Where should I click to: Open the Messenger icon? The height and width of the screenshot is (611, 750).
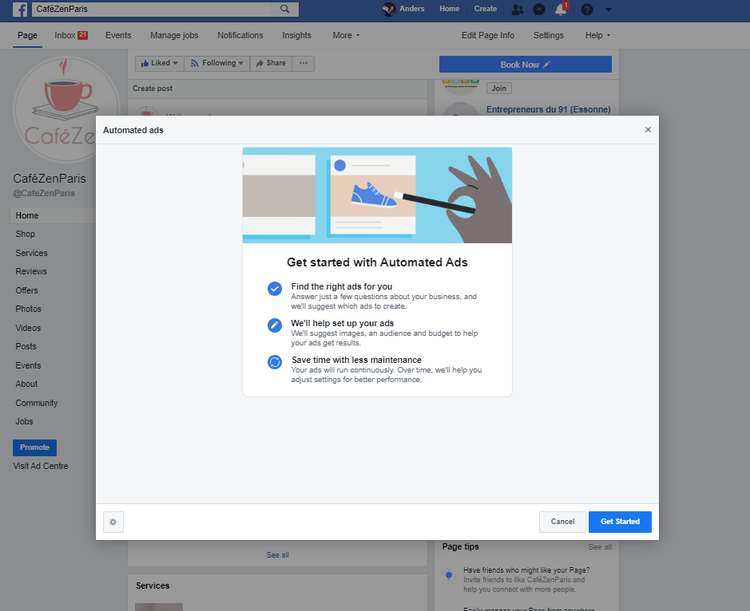[539, 9]
